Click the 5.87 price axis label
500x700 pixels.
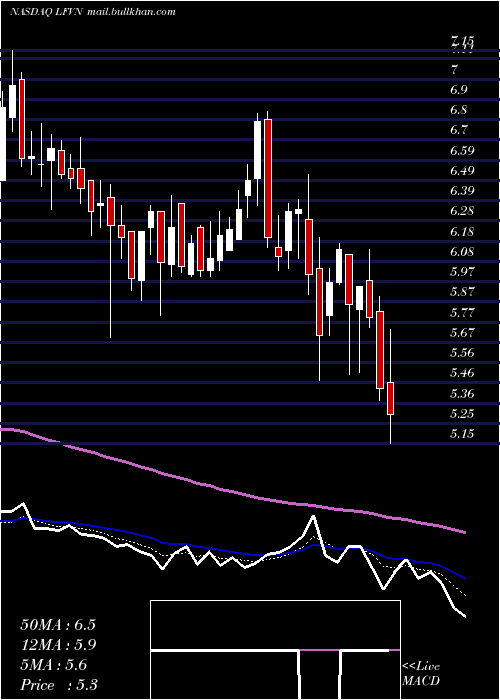[462, 292]
